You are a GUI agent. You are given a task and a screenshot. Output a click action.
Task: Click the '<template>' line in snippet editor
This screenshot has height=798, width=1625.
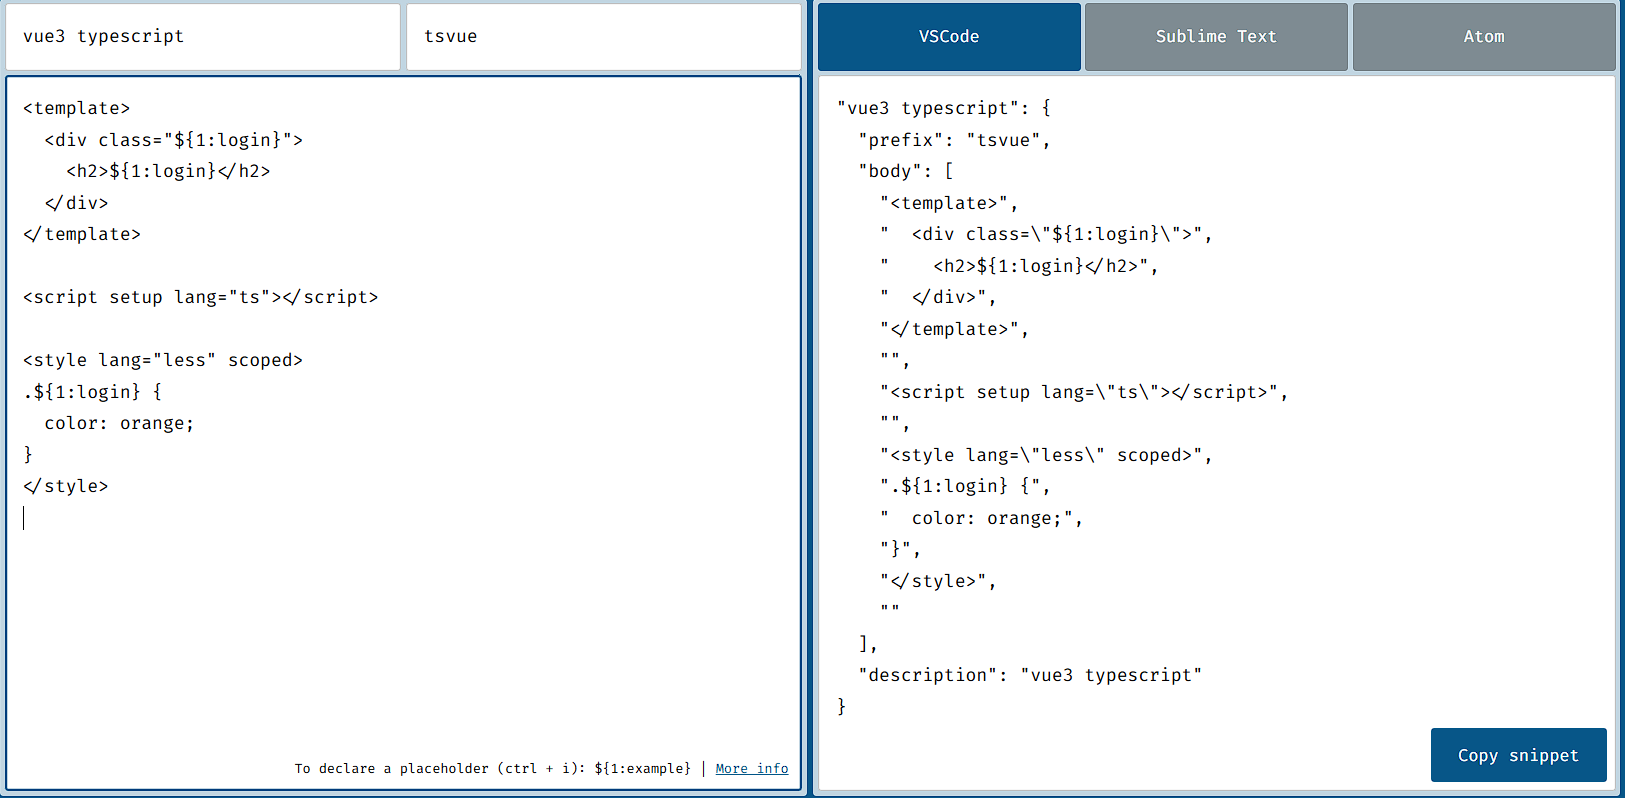tap(77, 108)
